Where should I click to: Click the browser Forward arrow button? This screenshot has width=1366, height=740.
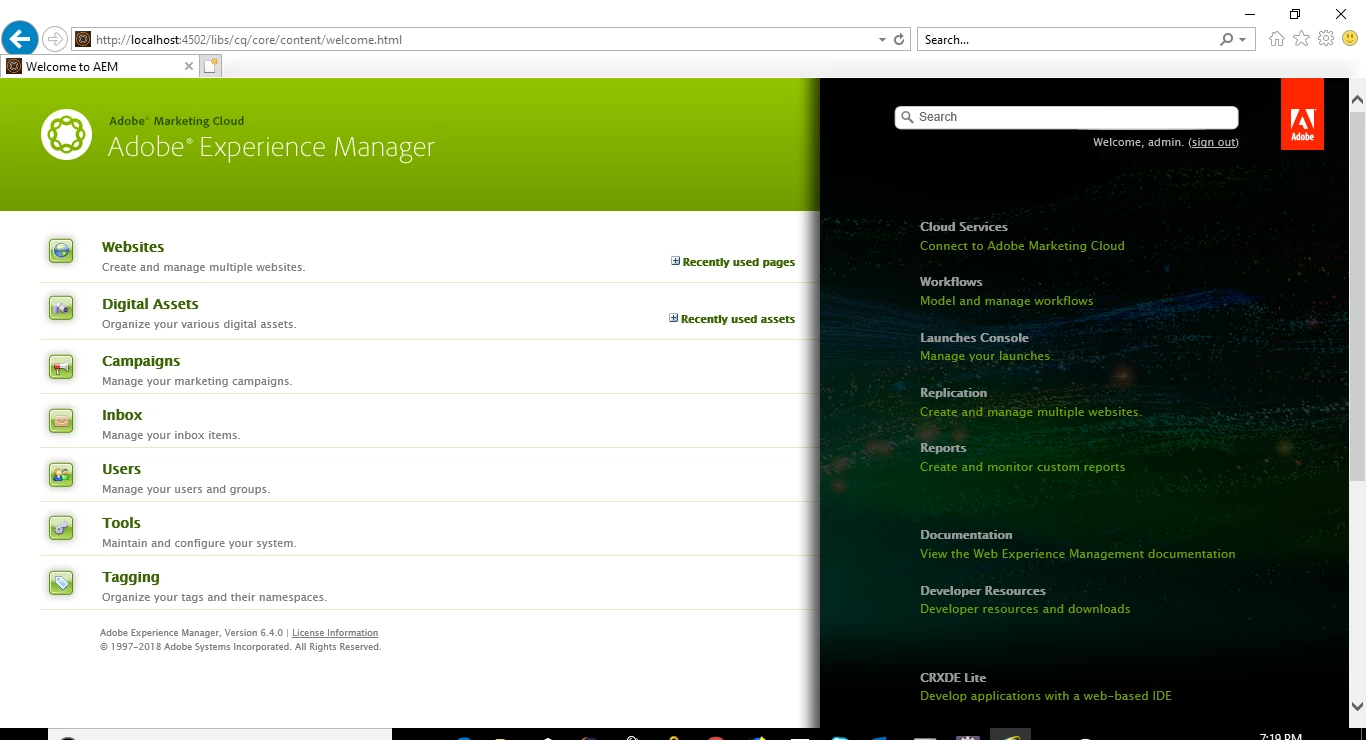pos(55,39)
